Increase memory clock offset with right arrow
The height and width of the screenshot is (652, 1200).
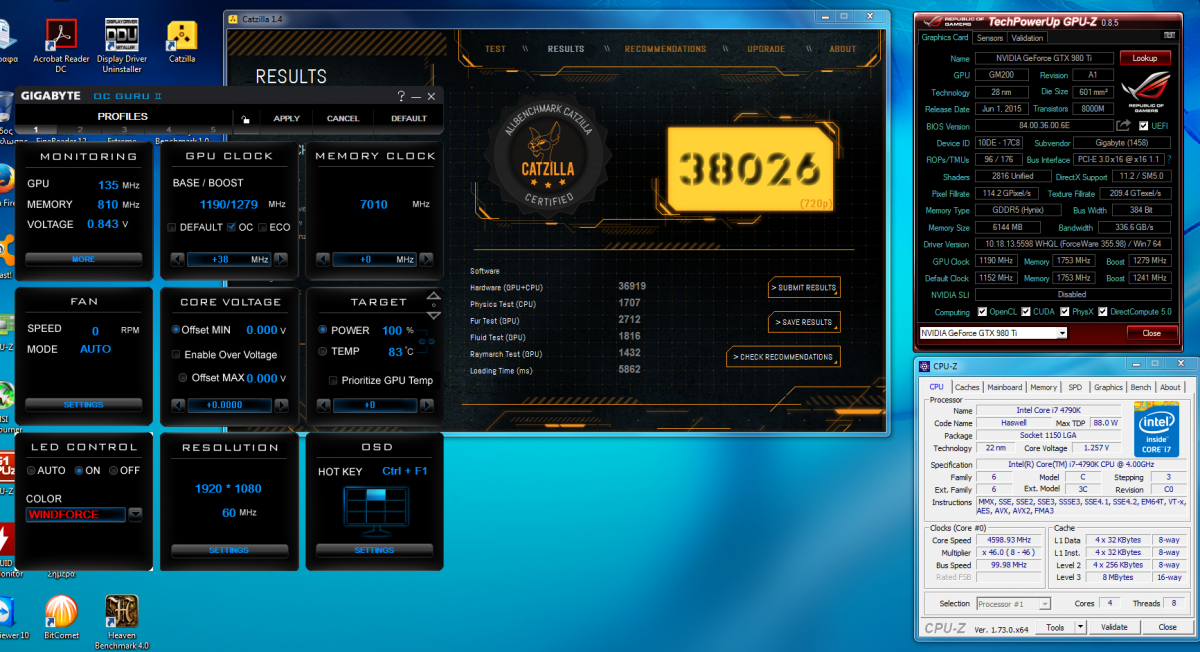[x=425, y=260]
